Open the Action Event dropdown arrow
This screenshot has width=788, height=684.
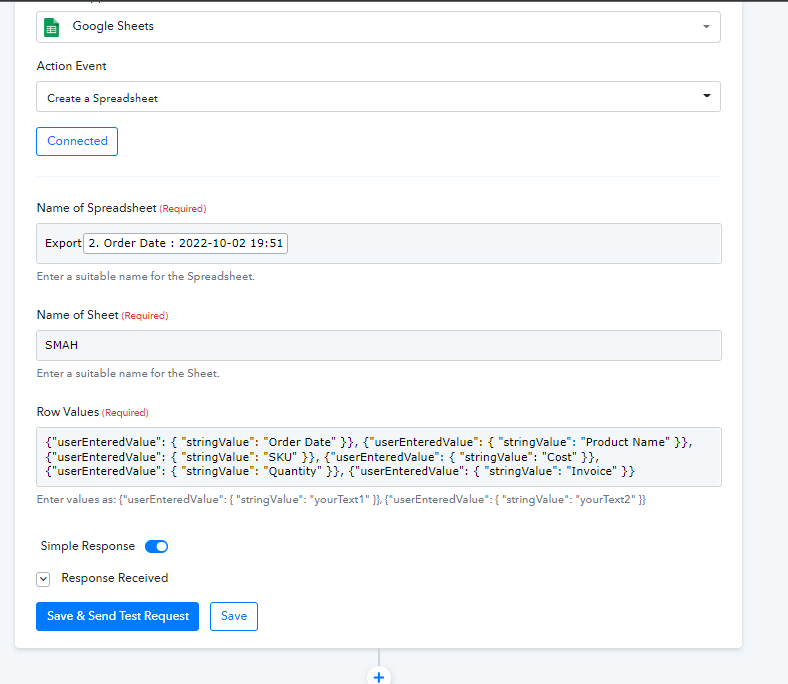[x=707, y=95]
